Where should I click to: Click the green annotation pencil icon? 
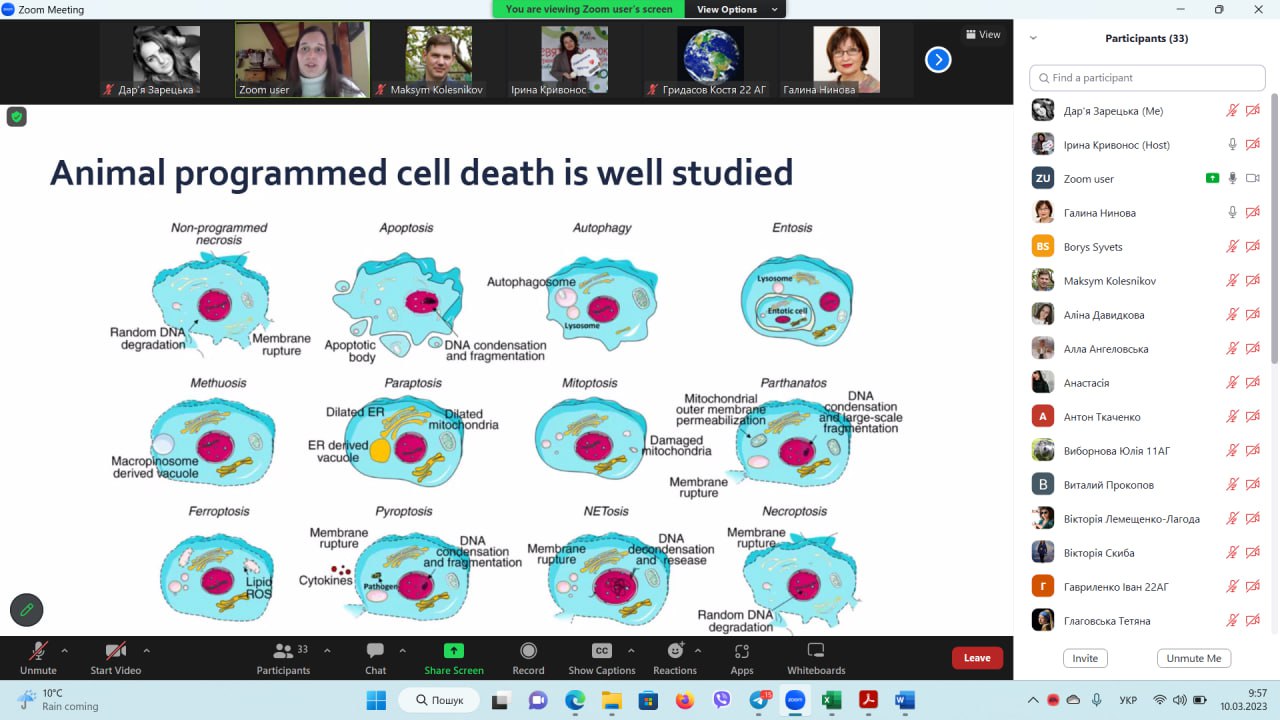27,608
